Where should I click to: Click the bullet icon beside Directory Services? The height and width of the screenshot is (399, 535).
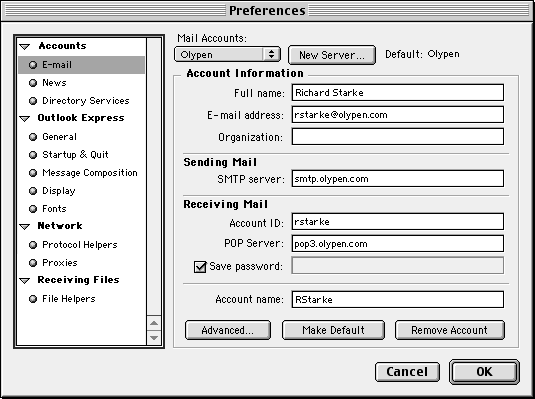coord(33,101)
